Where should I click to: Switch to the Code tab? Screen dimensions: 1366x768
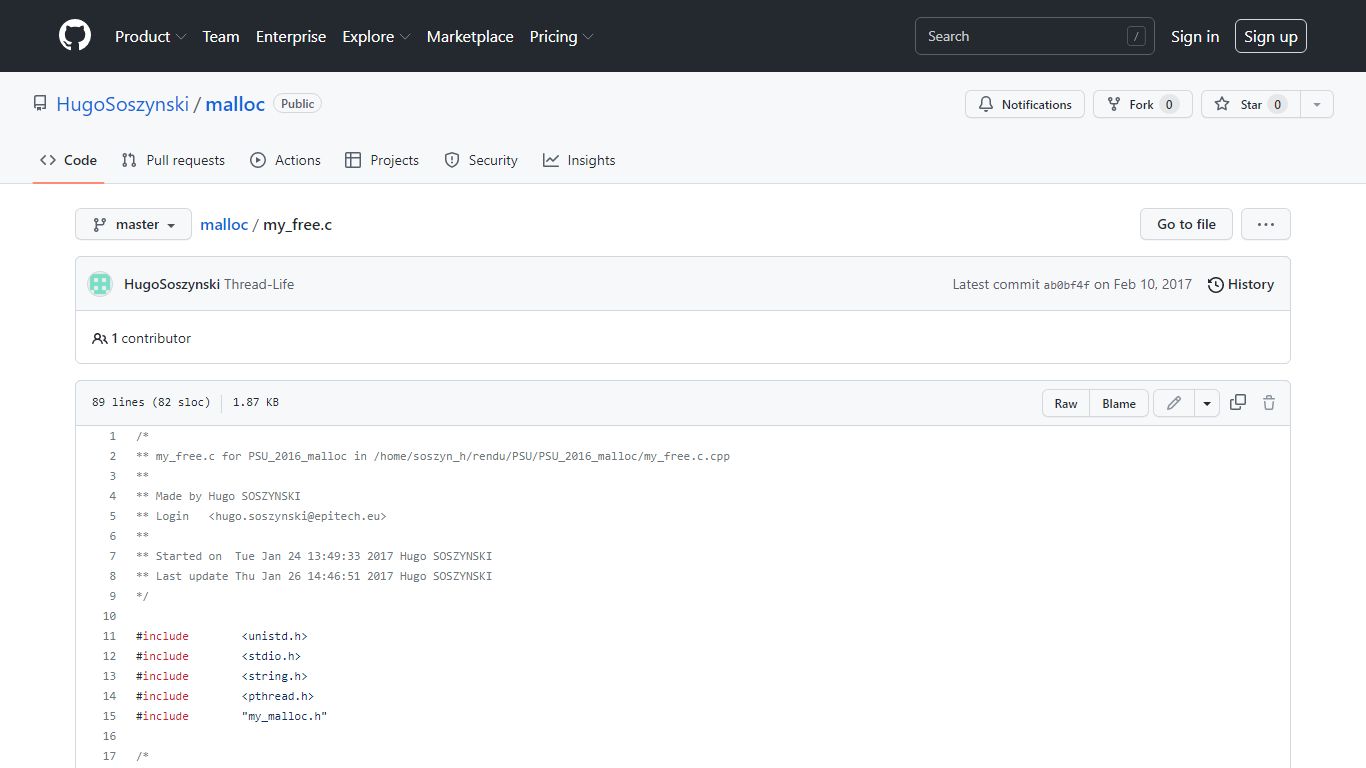(69, 160)
